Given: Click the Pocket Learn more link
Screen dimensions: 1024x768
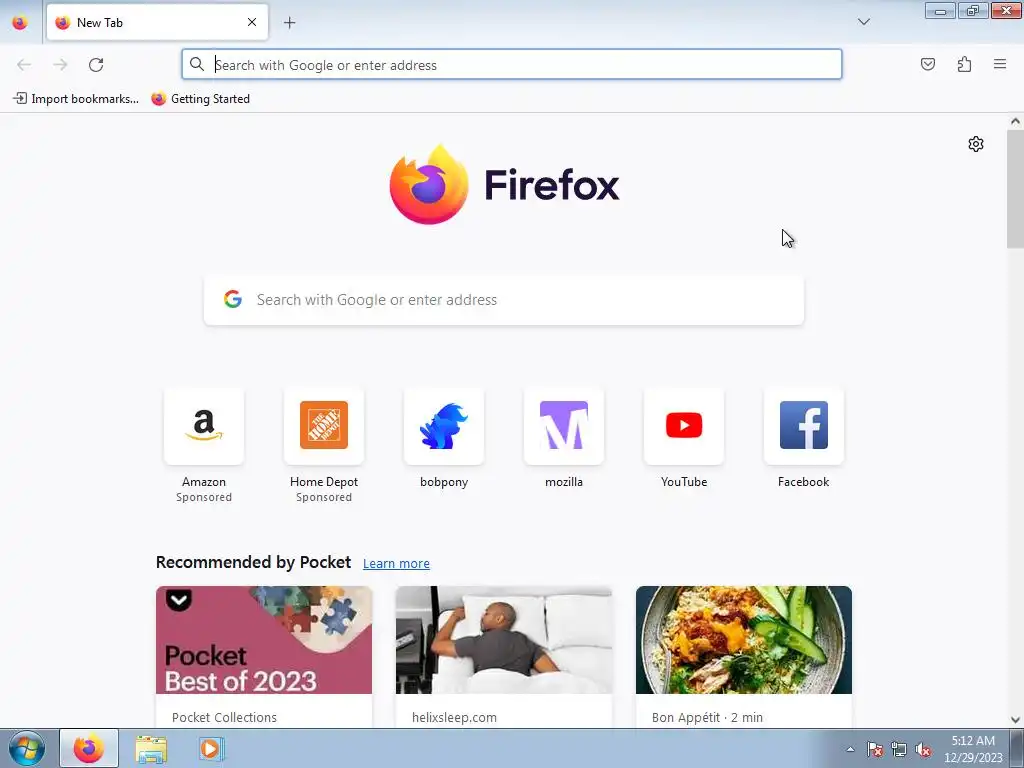Looking at the screenshot, I should (x=396, y=564).
